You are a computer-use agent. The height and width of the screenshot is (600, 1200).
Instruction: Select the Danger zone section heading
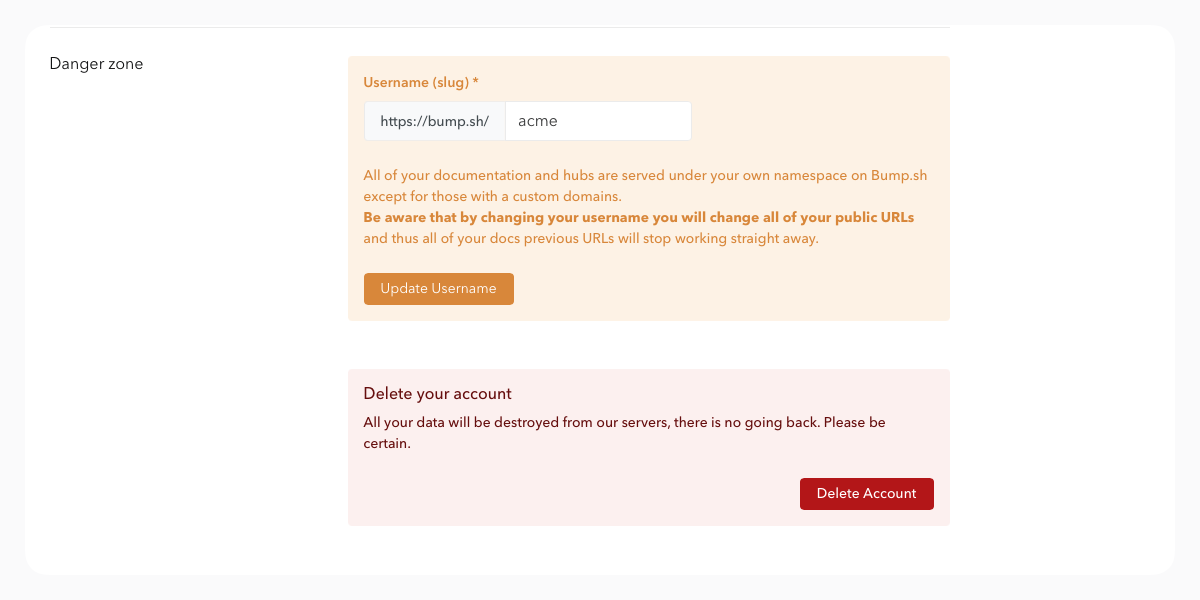coord(96,64)
